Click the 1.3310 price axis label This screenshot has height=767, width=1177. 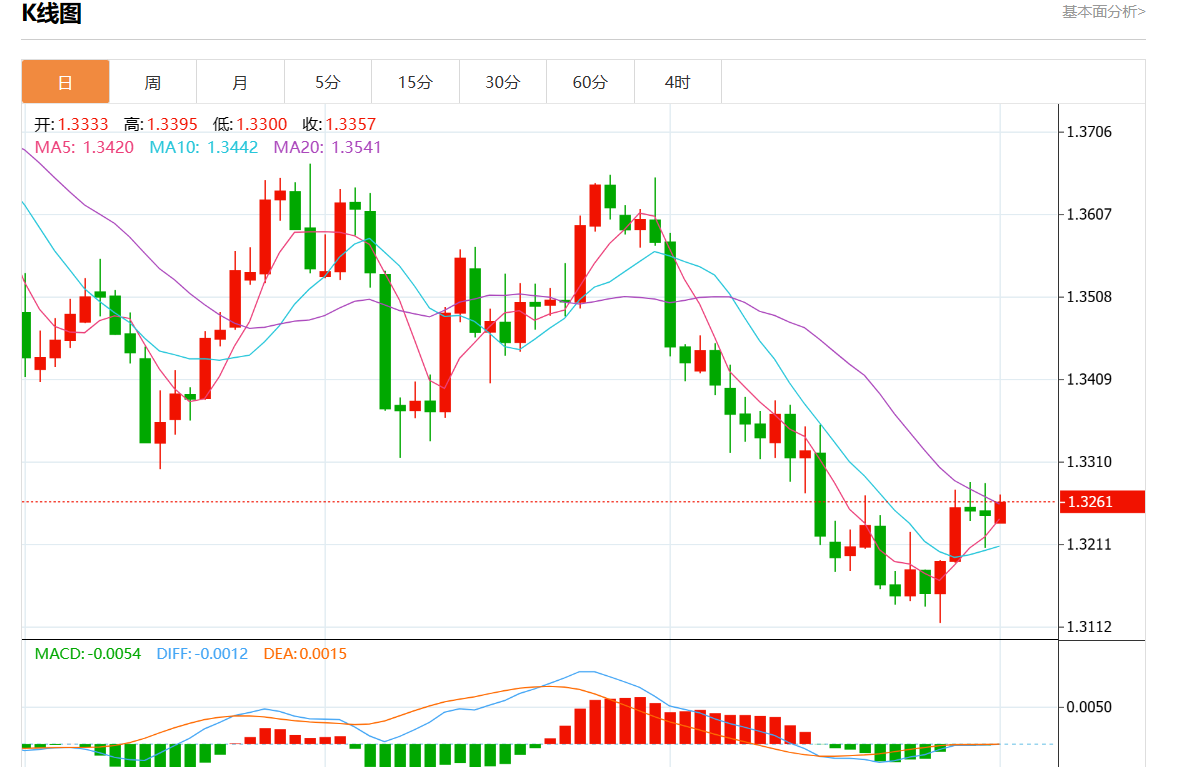point(1089,462)
